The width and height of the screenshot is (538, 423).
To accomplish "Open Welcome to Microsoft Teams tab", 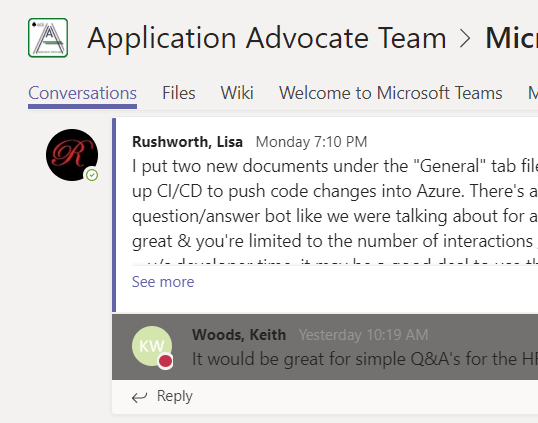I will [x=391, y=93].
